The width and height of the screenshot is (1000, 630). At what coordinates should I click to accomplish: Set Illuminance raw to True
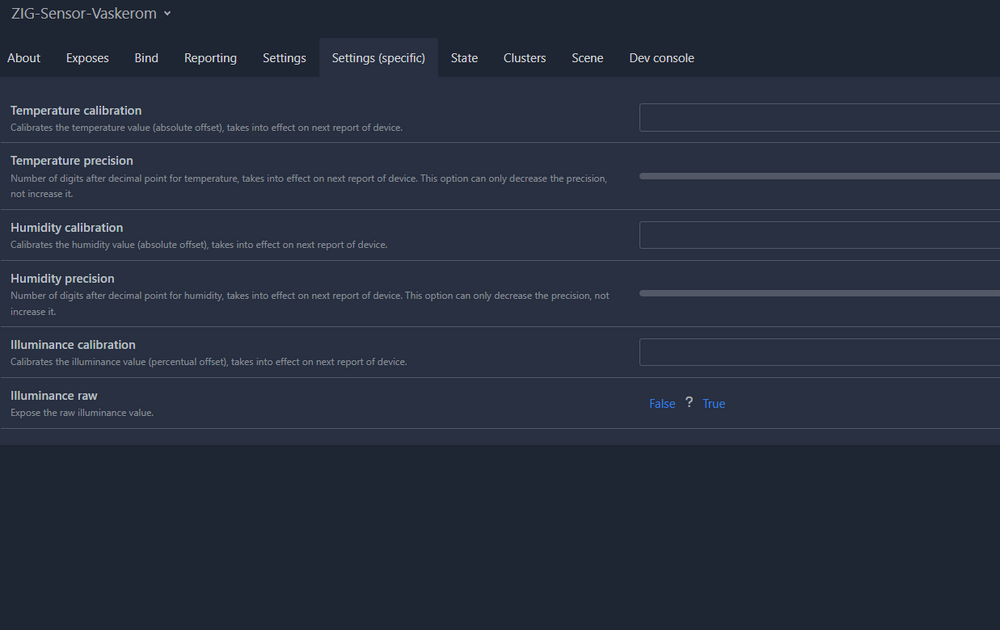click(x=714, y=403)
